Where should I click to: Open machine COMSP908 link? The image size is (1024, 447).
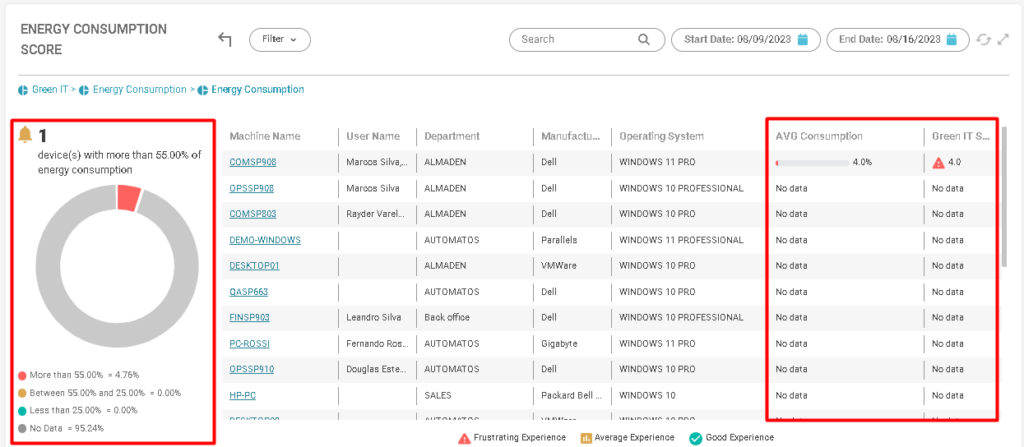(x=251, y=162)
